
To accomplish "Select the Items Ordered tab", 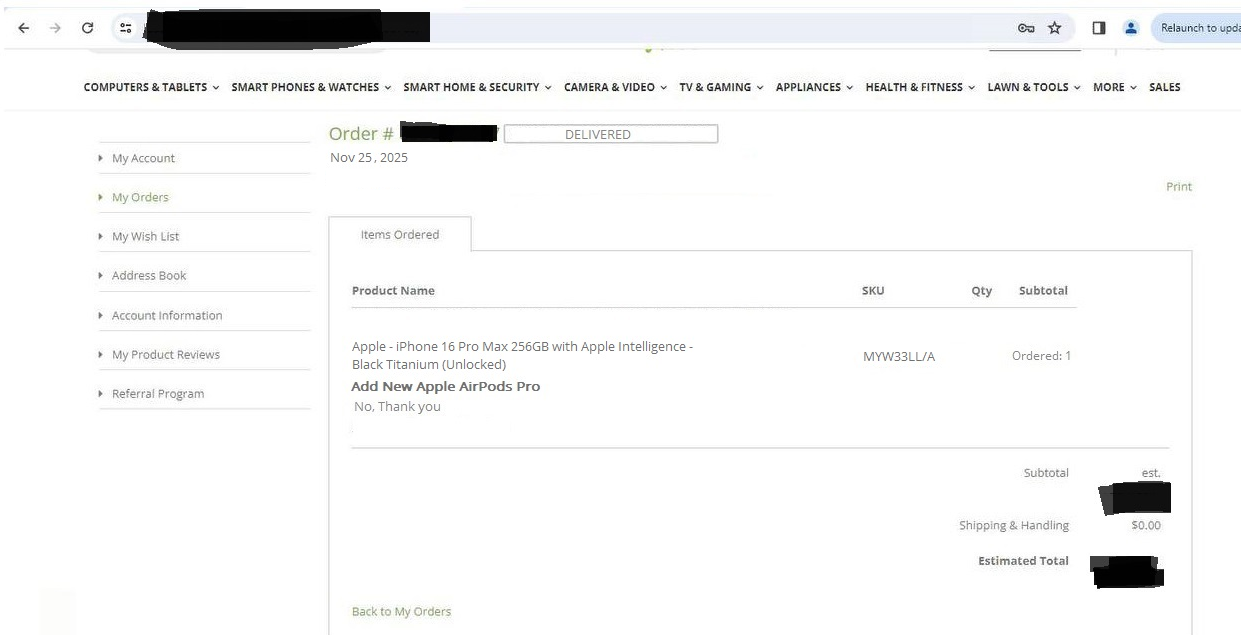I will point(400,235).
